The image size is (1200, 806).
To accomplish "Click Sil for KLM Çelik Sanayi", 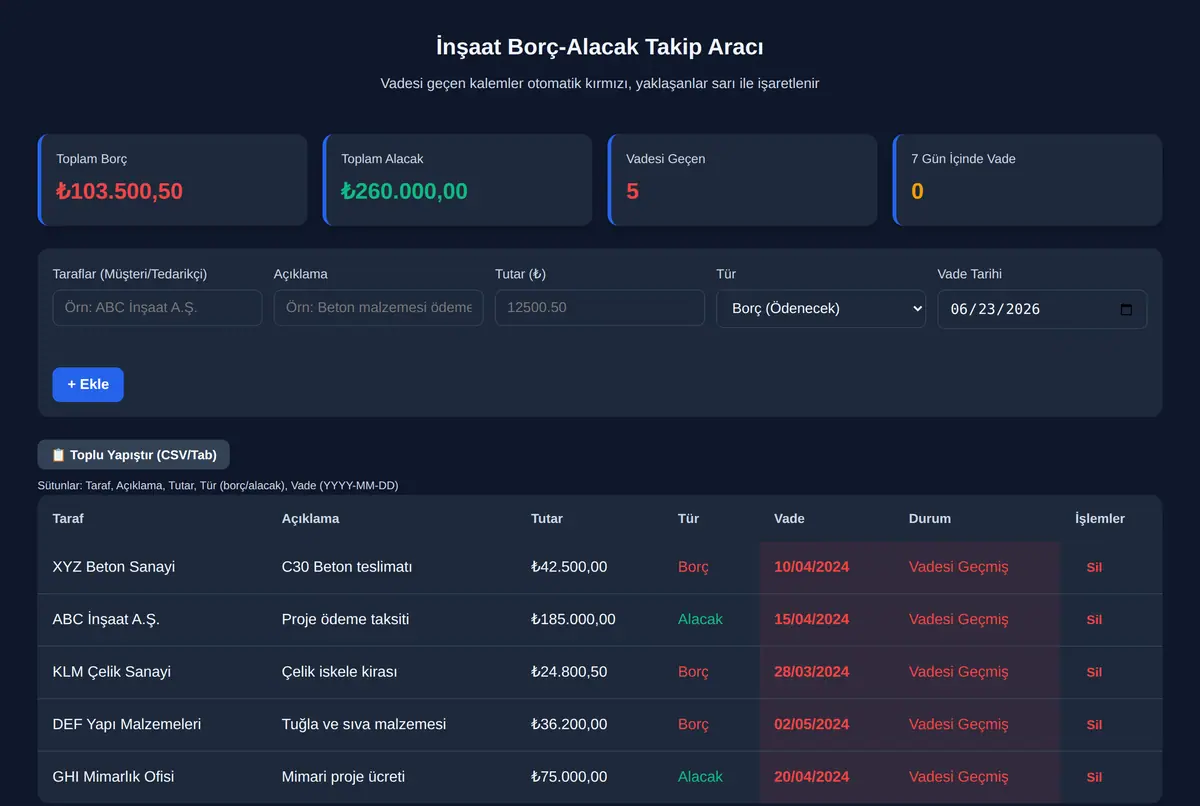I will tap(1094, 672).
